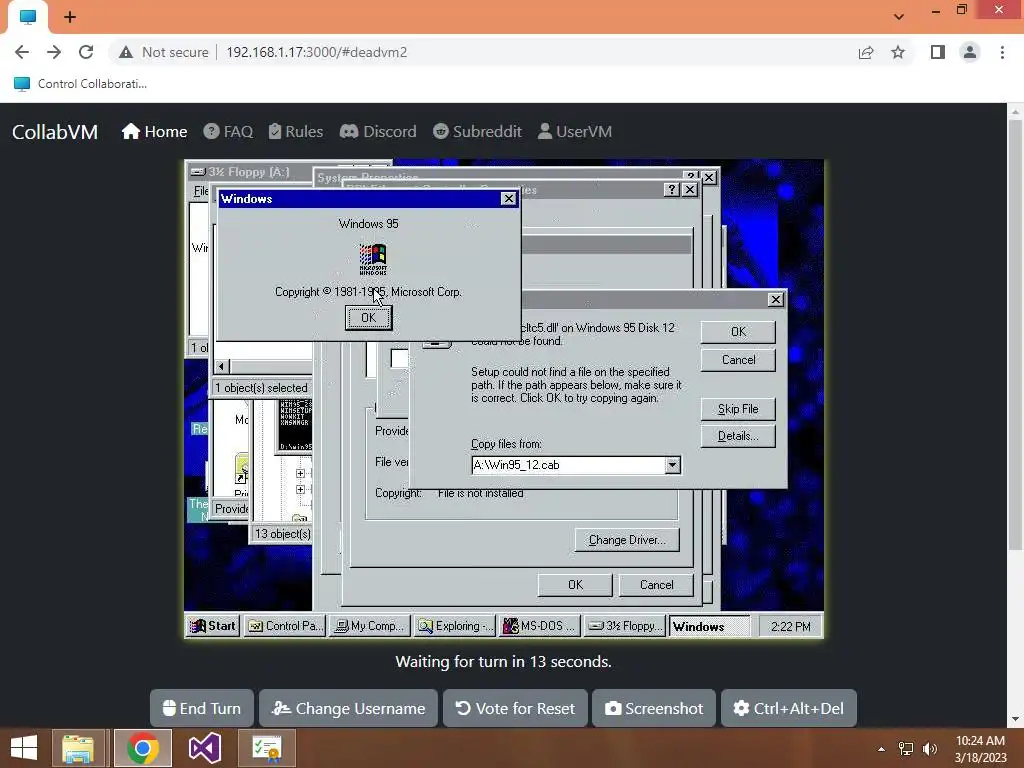Go forward in Chrome browser
The height and width of the screenshot is (768, 1024).
click(x=54, y=52)
